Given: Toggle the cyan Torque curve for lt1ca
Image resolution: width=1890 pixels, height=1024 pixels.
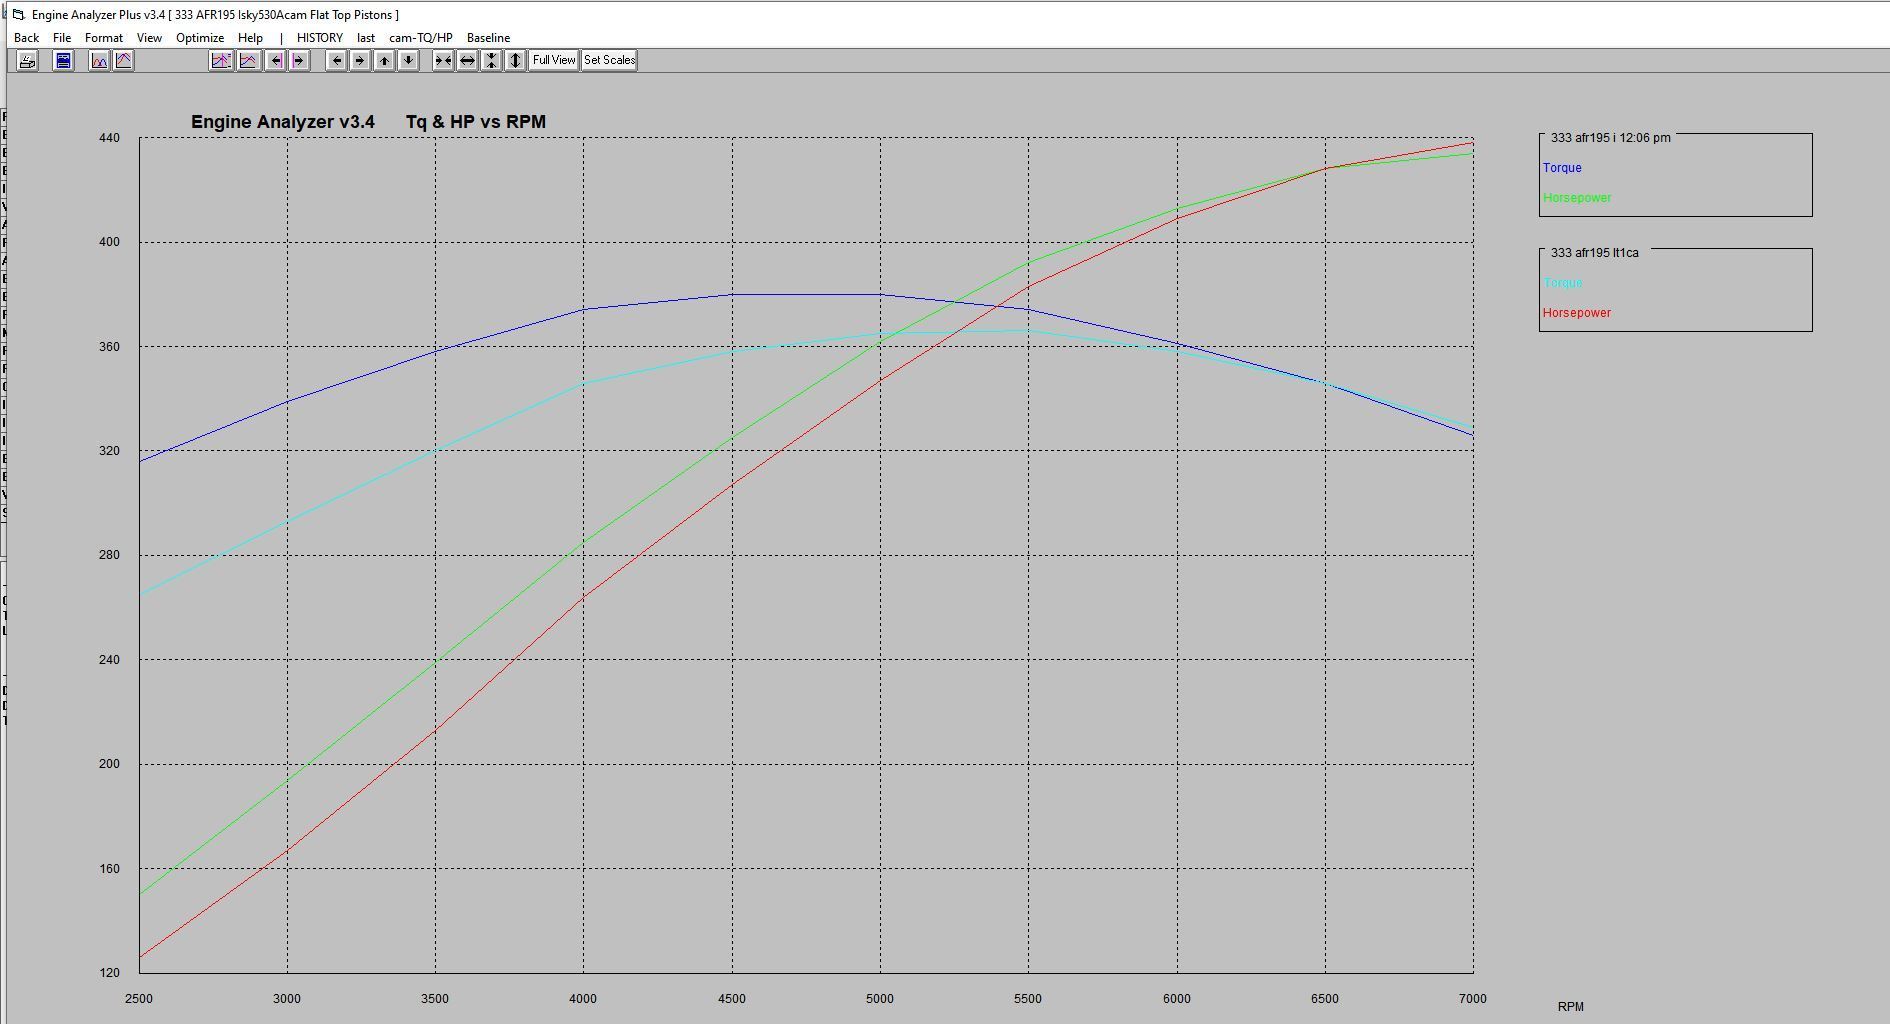Looking at the screenshot, I should tap(1563, 283).
